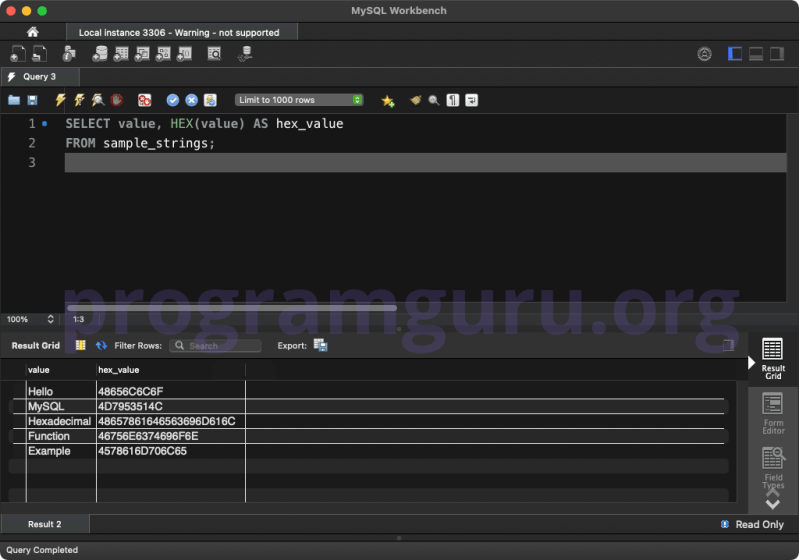The width and height of the screenshot is (799, 560).
Task: Open the inspector for selected object
Action: tap(69, 54)
